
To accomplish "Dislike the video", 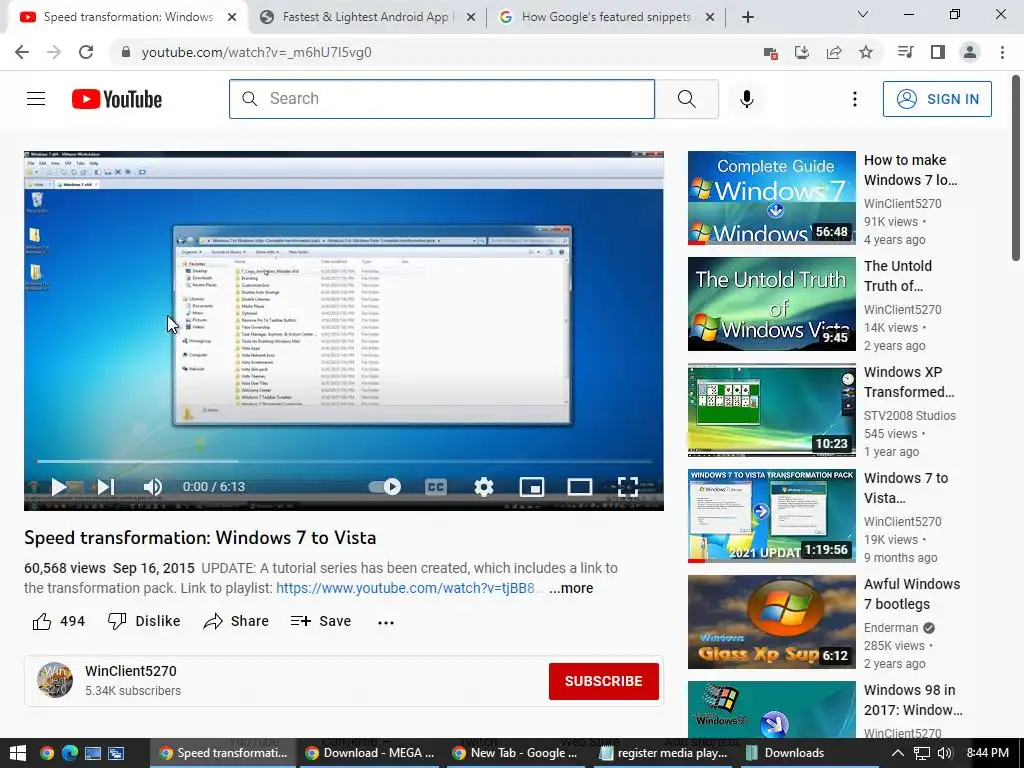I will point(144,621).
